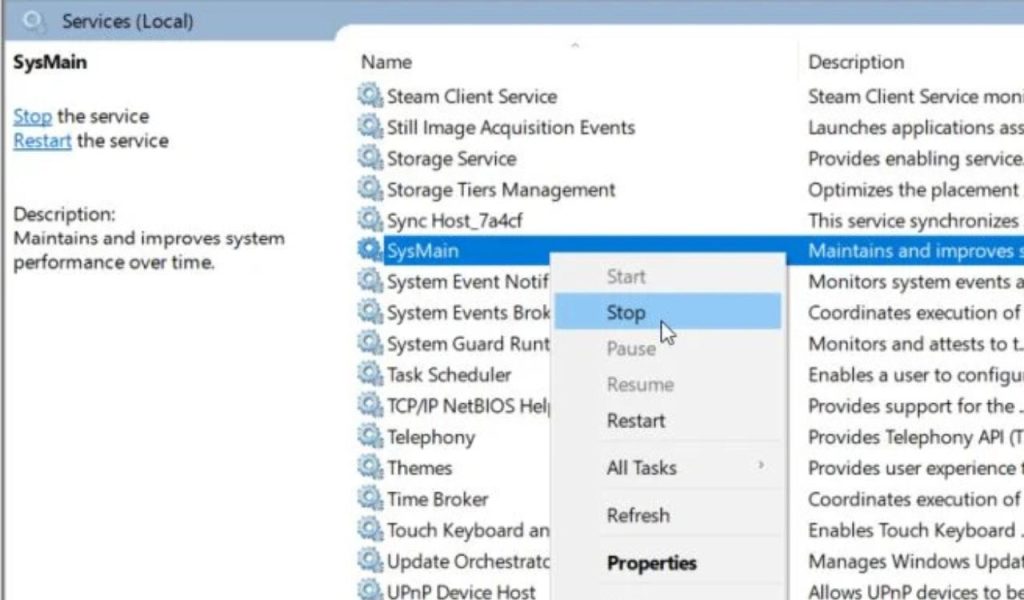Click the Description column header
Image resolution: width=1024 pixels, height=600 pixels.
coord(856,62)
